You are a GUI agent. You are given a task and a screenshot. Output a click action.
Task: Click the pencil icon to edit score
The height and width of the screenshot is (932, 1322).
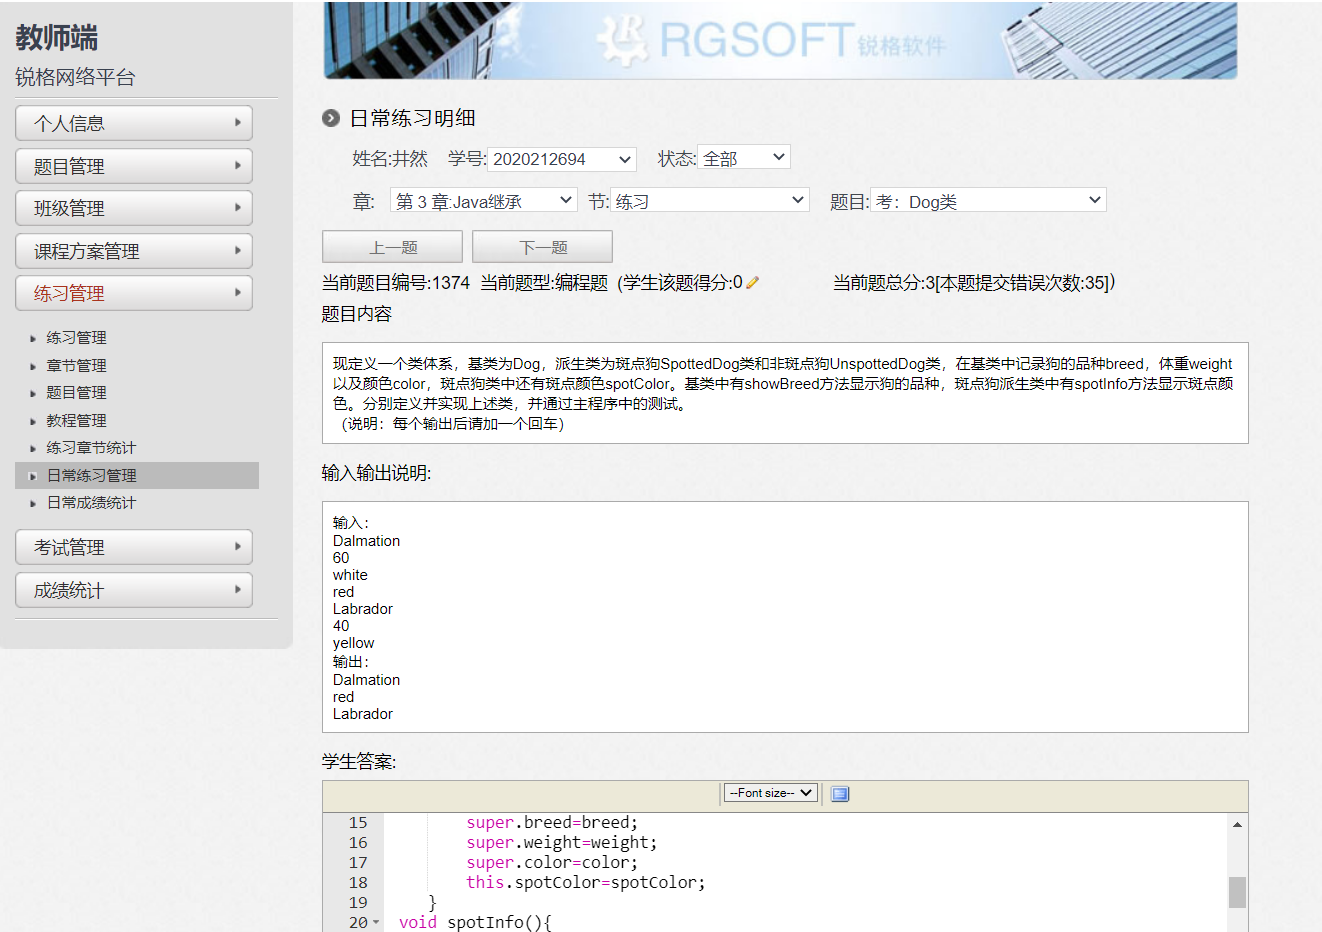point(753,283)
